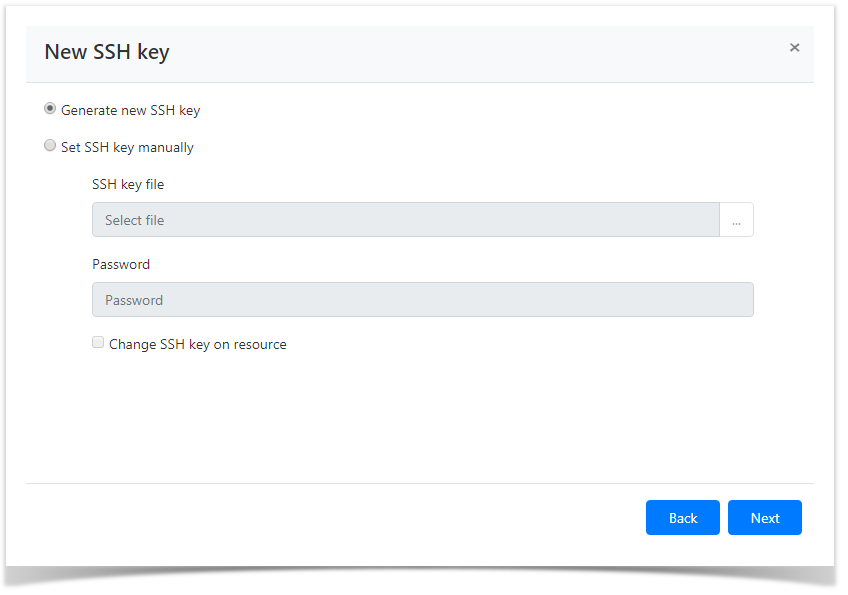Viewport: 848px width, 595px height.
Task: Click the "Change SSH key on resource" label text
Action: click(197, 344)
